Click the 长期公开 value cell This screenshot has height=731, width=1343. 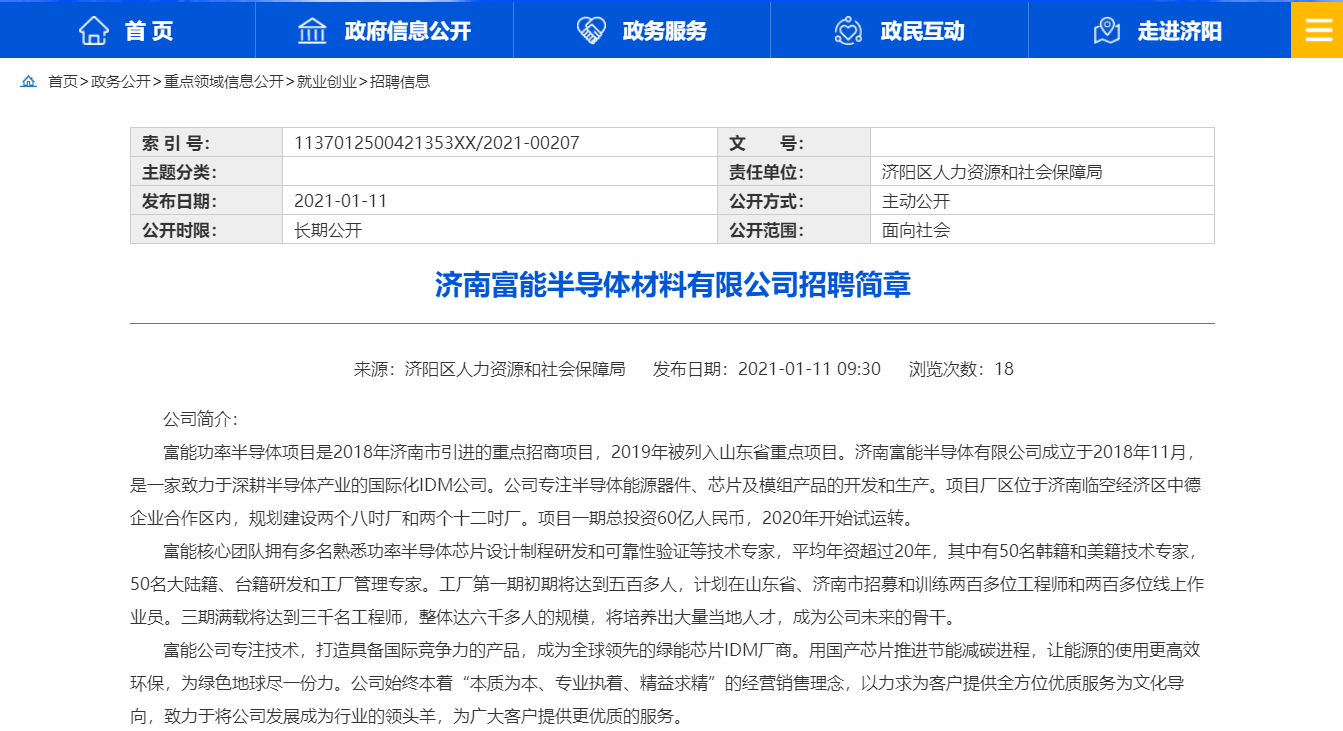[500, 230]
